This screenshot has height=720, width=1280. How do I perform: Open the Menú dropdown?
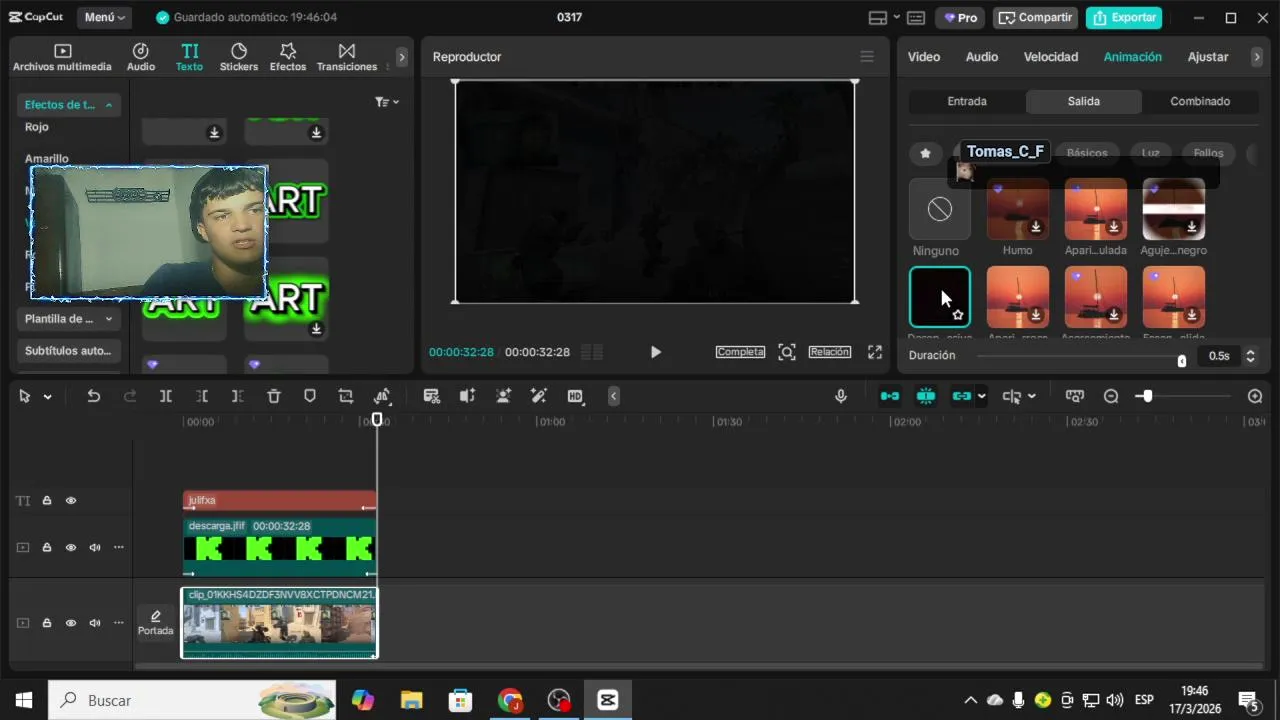point(104,17)
